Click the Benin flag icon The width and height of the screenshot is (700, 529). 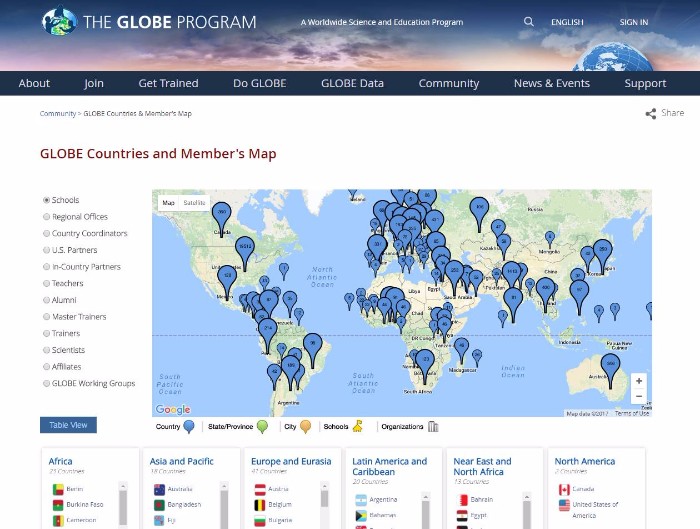point(58,489)
